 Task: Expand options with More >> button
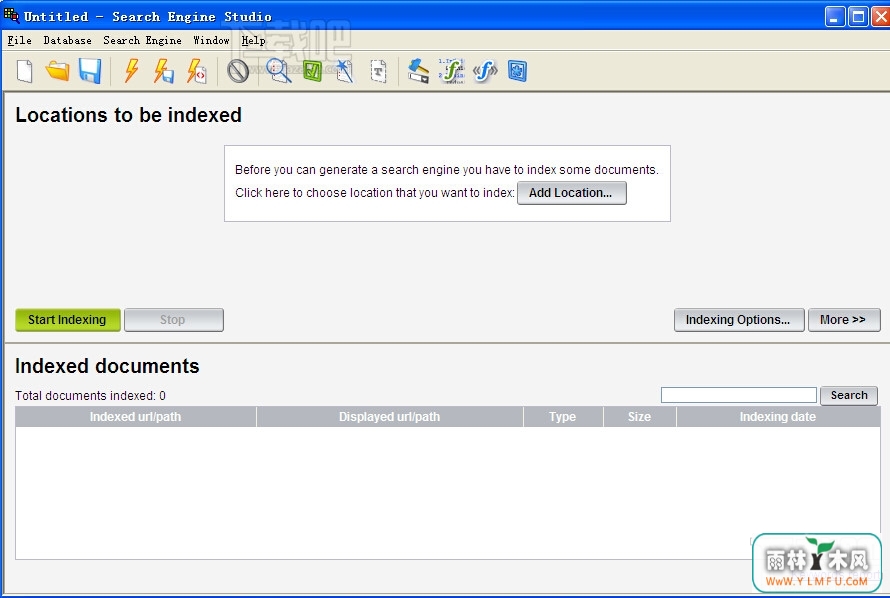pyautogui.click(x=844, y=320)
